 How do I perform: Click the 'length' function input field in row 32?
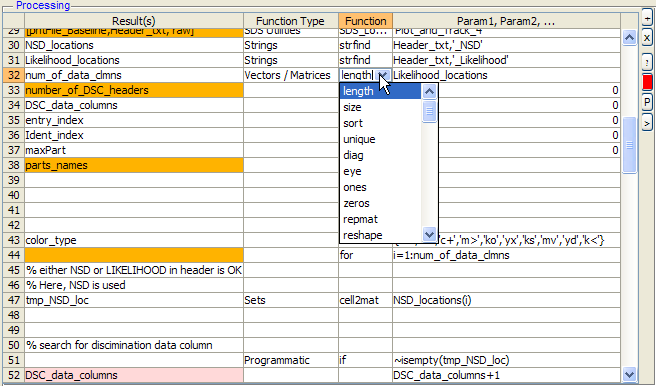(358, 75)
